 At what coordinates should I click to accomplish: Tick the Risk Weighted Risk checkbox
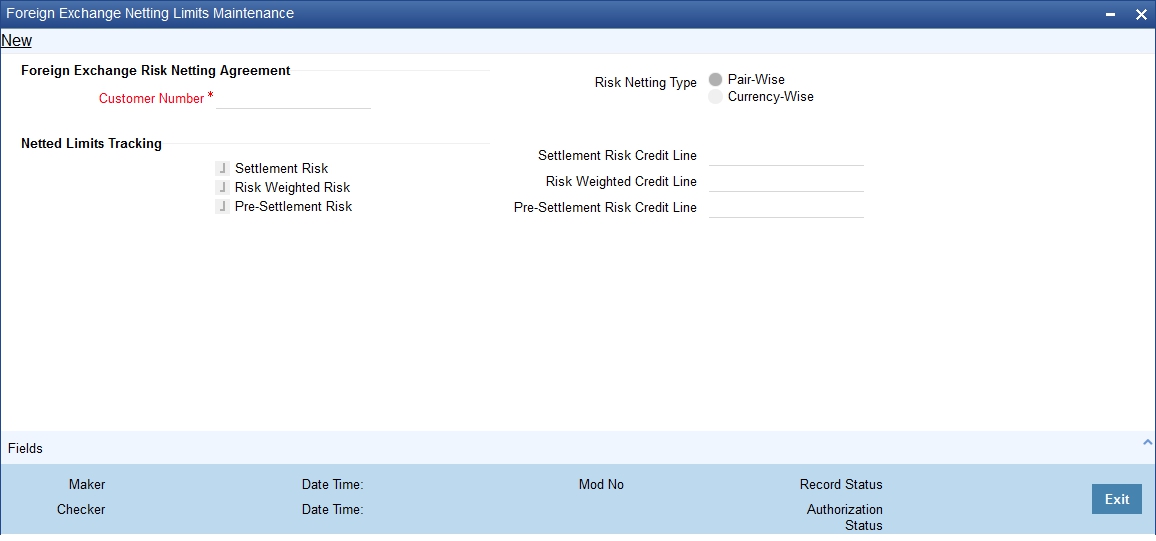(223, 188)
